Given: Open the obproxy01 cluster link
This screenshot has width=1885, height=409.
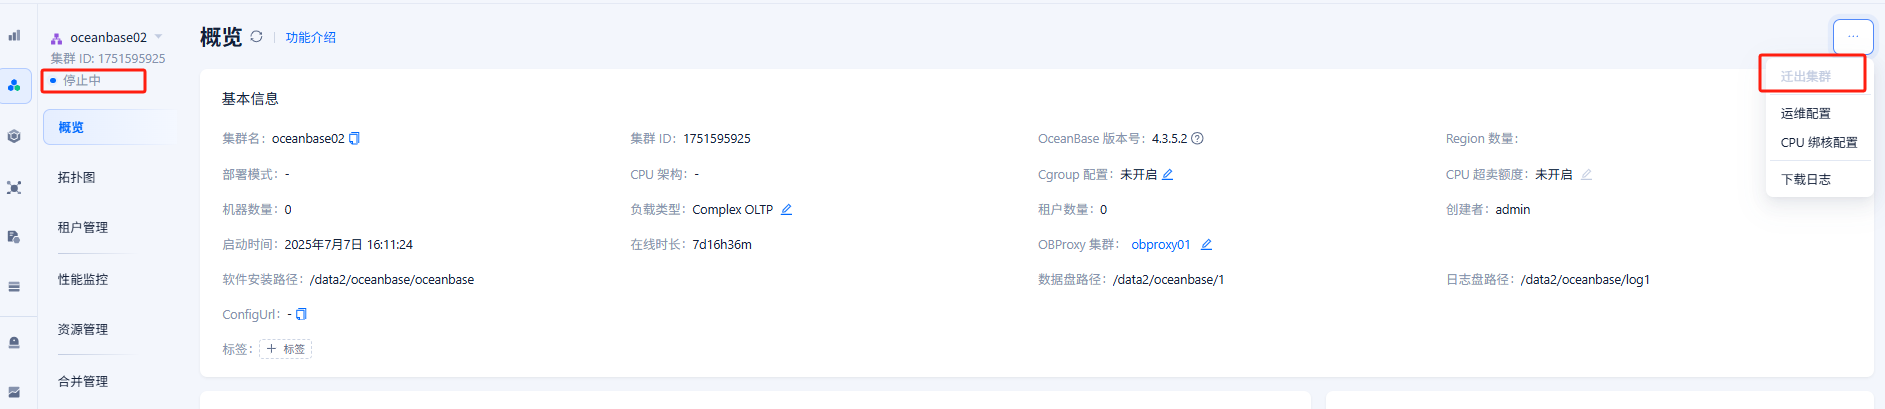Looking at the screenshot, I should tap(1161, 244).
